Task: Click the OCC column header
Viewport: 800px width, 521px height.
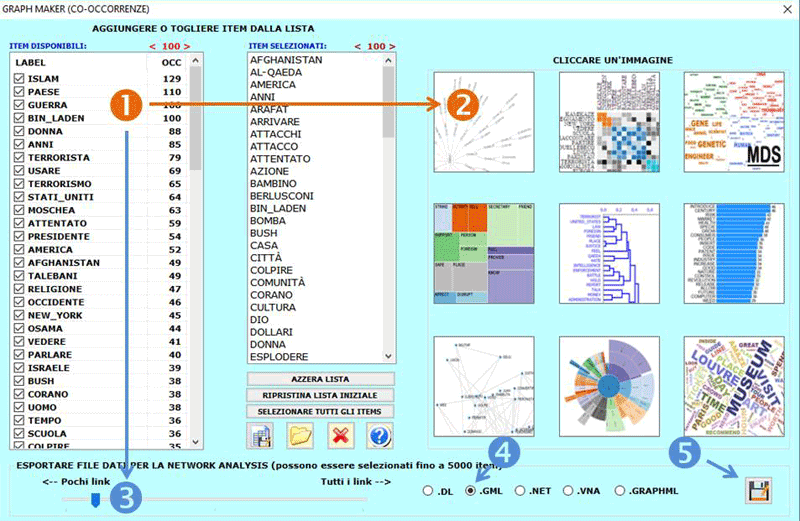Action: tap(171, 63)
